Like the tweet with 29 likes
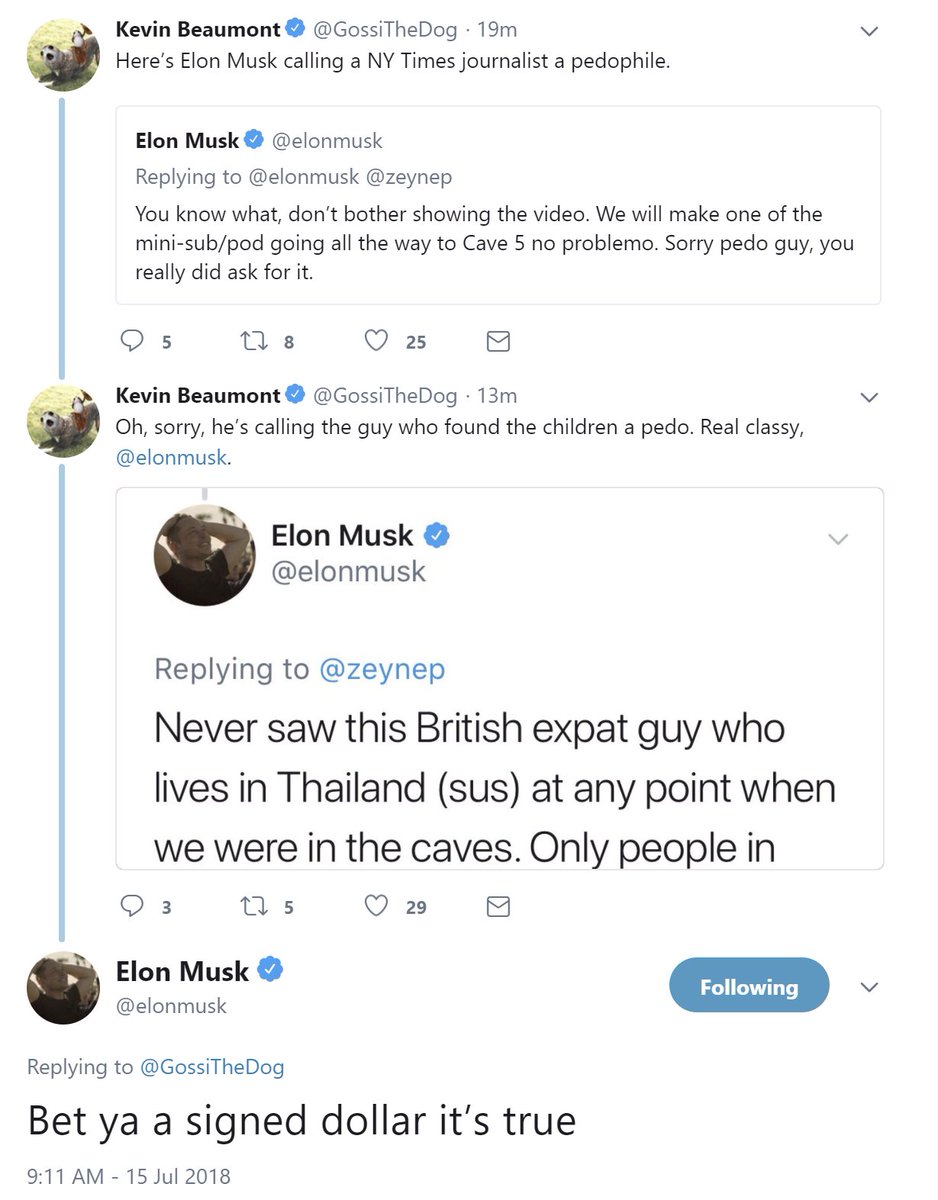Image resolution: width=938 pixels, height=1200 pixels. 376,906
